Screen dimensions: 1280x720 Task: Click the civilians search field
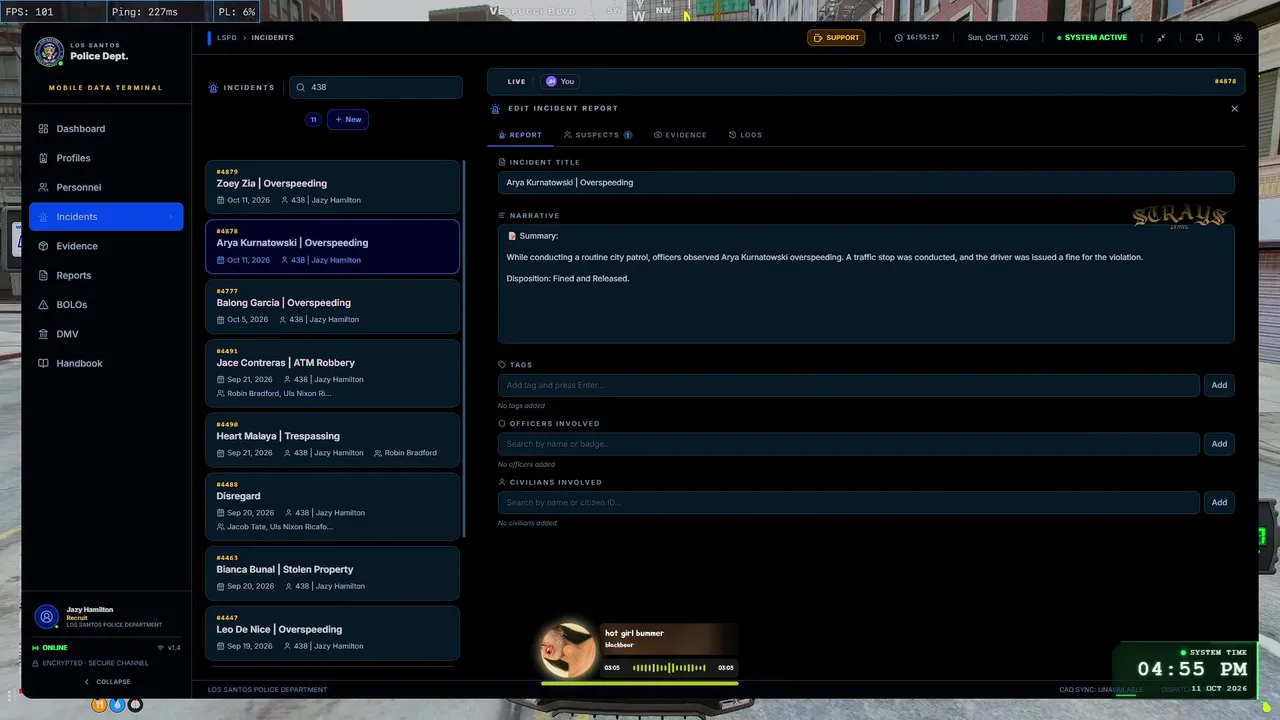[849, 502]
